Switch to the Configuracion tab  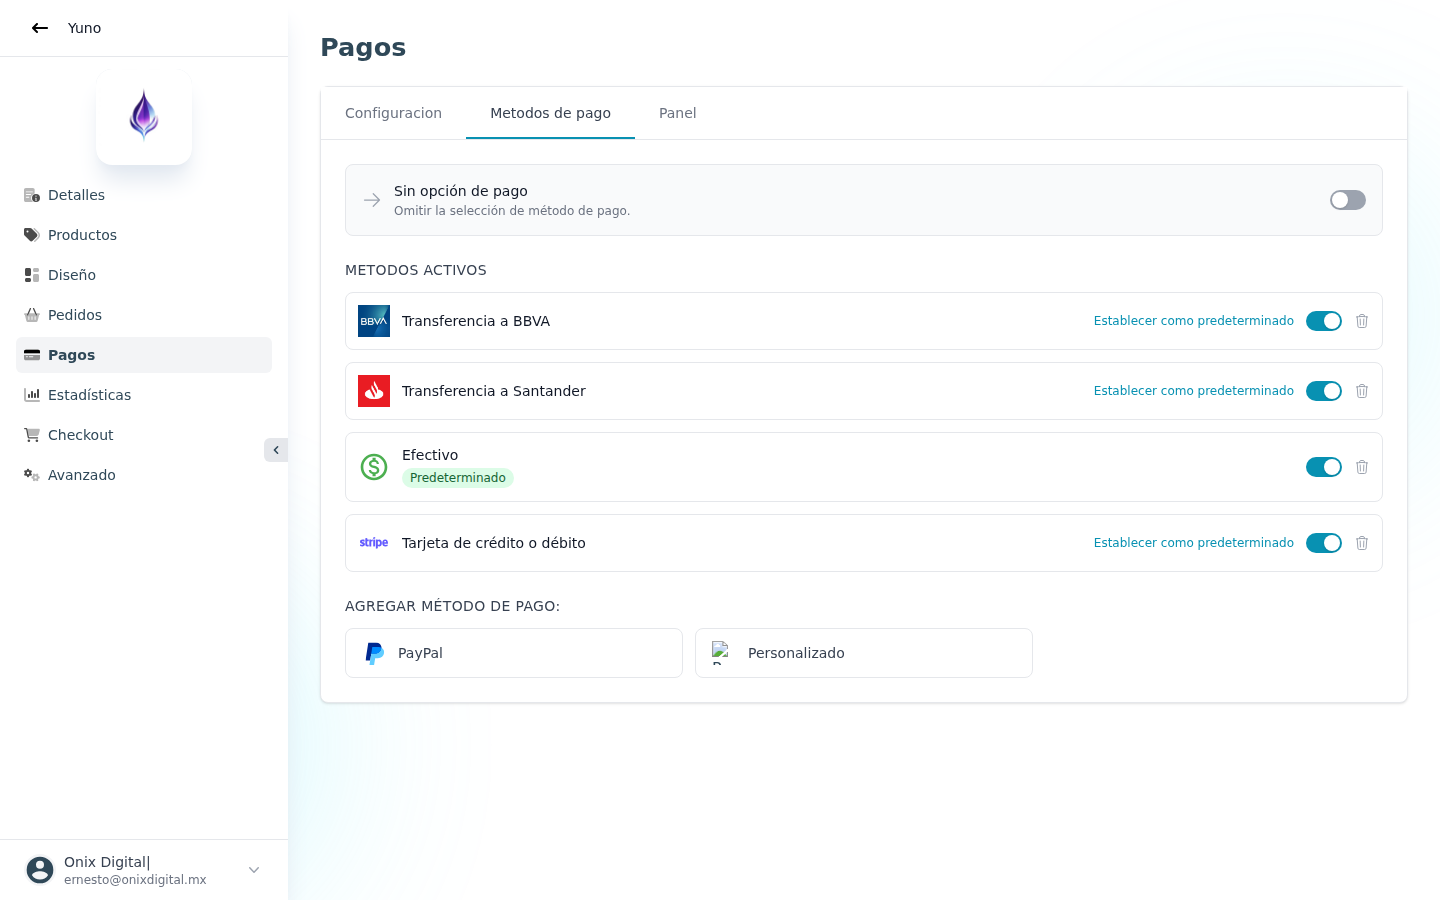coord(393,113)
